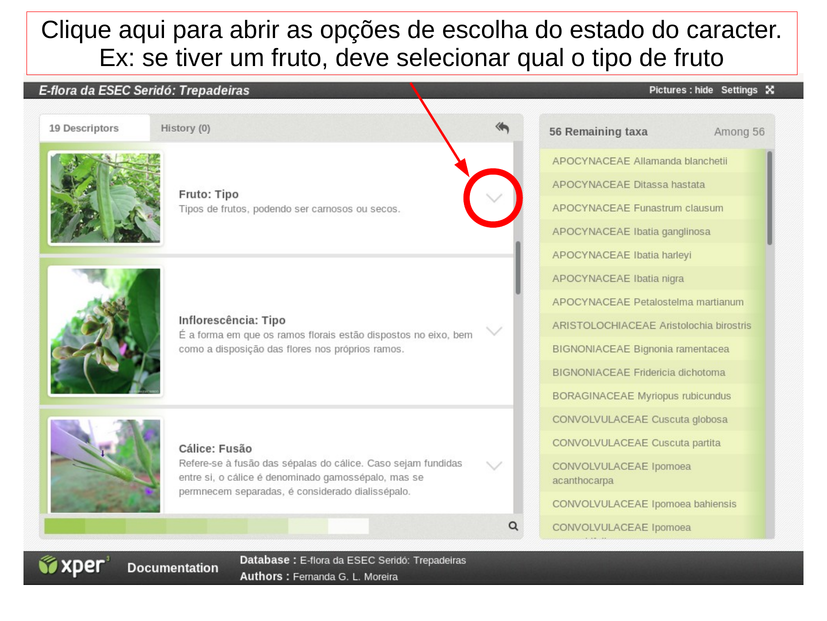
Task: Click the inflorescence photo thumbnail
Action: (105, 331)
